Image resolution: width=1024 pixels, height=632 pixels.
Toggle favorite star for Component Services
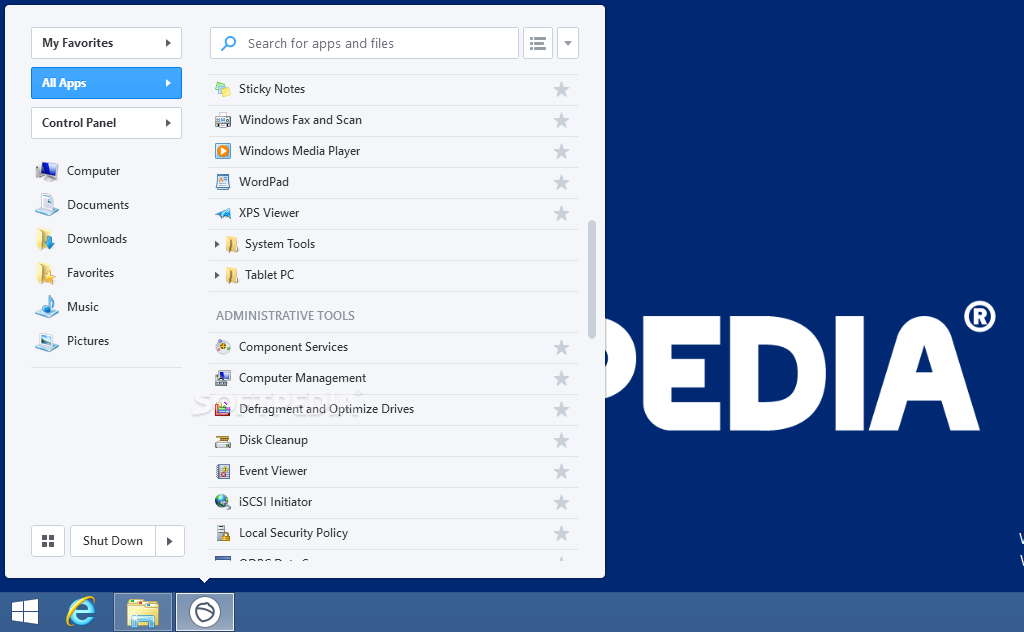(561, 347)
